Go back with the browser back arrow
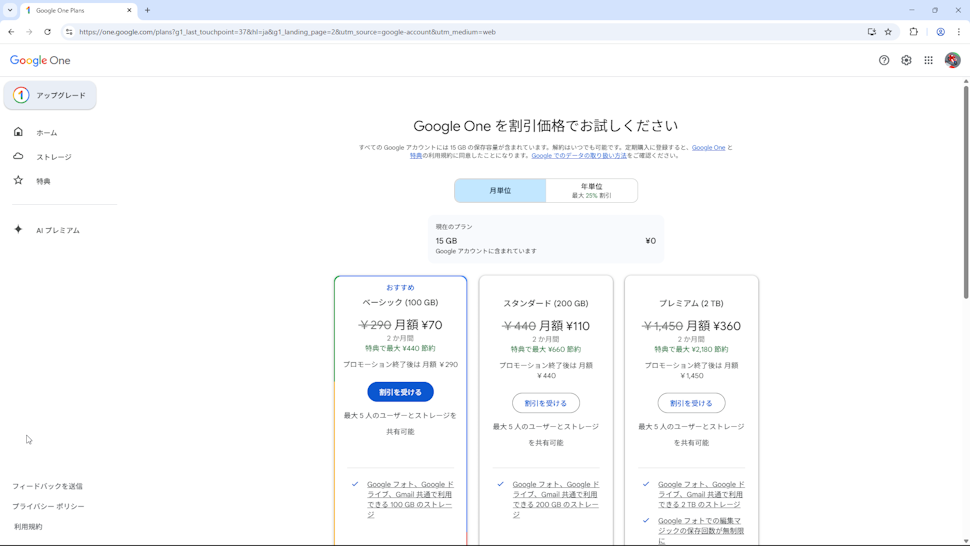The height and width of the screenshot is (546, 970). tap(11, 32)
